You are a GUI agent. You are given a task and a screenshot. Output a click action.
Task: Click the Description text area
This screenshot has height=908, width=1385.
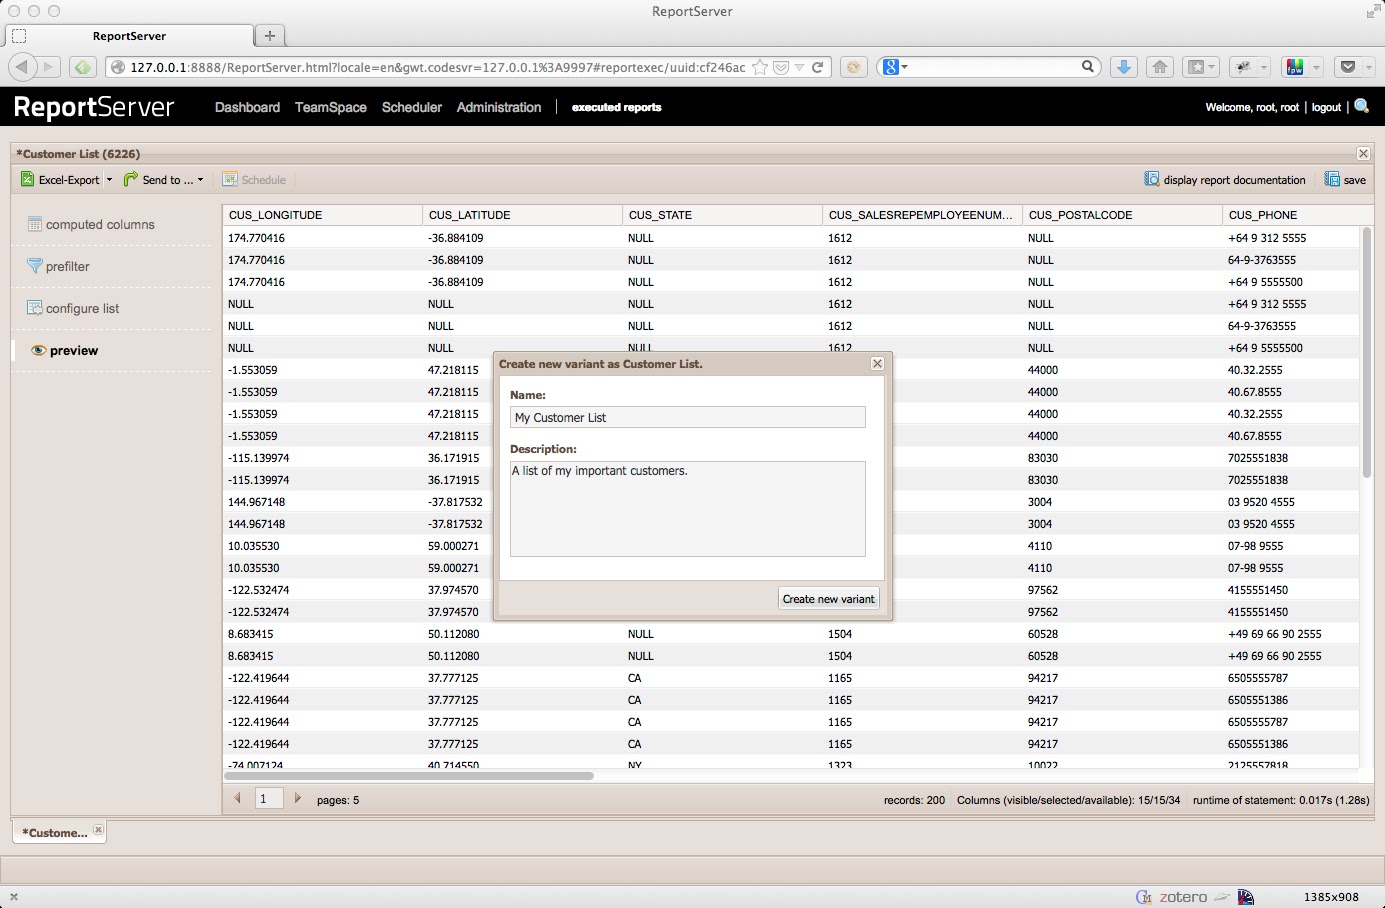688,509
